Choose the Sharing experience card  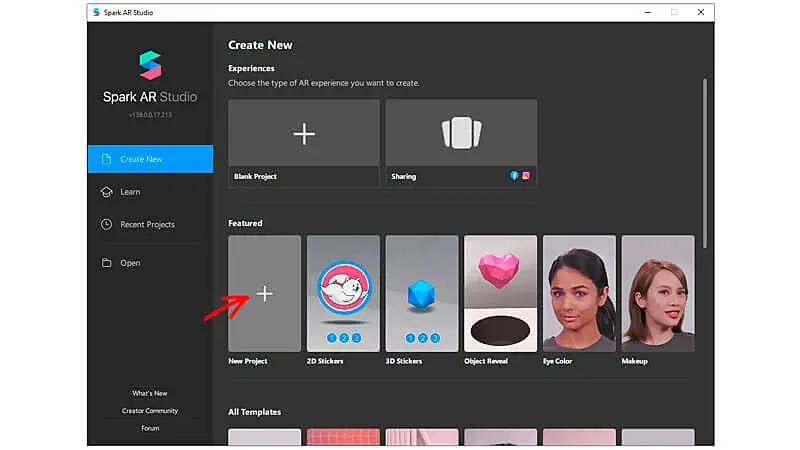click(x=461, y=135)
